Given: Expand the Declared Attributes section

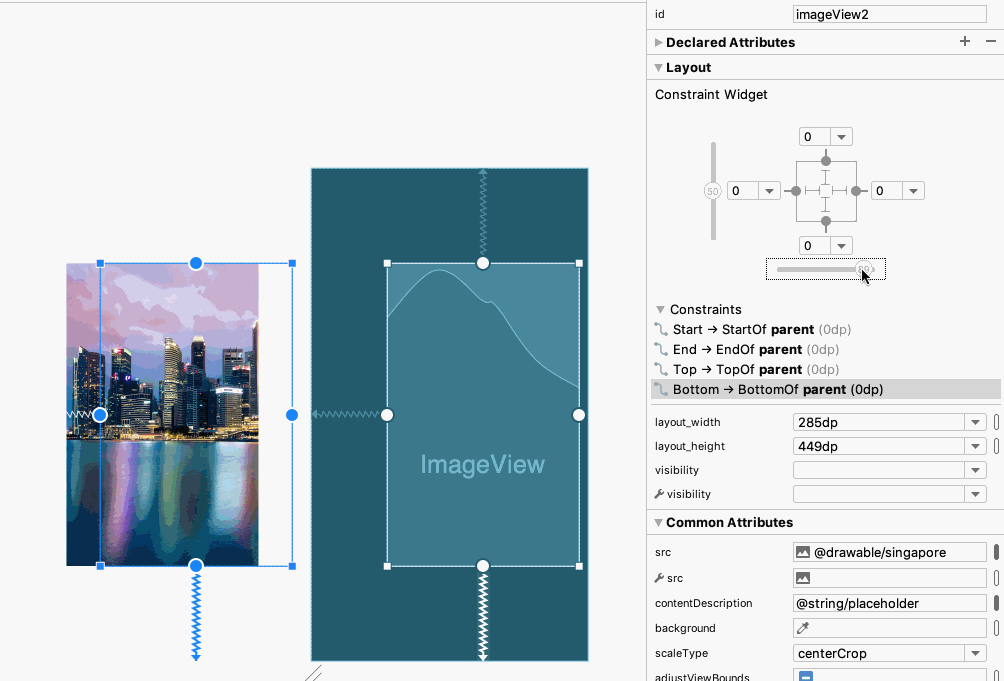Looking at the screenshot, I should click(x=660, y=42).
